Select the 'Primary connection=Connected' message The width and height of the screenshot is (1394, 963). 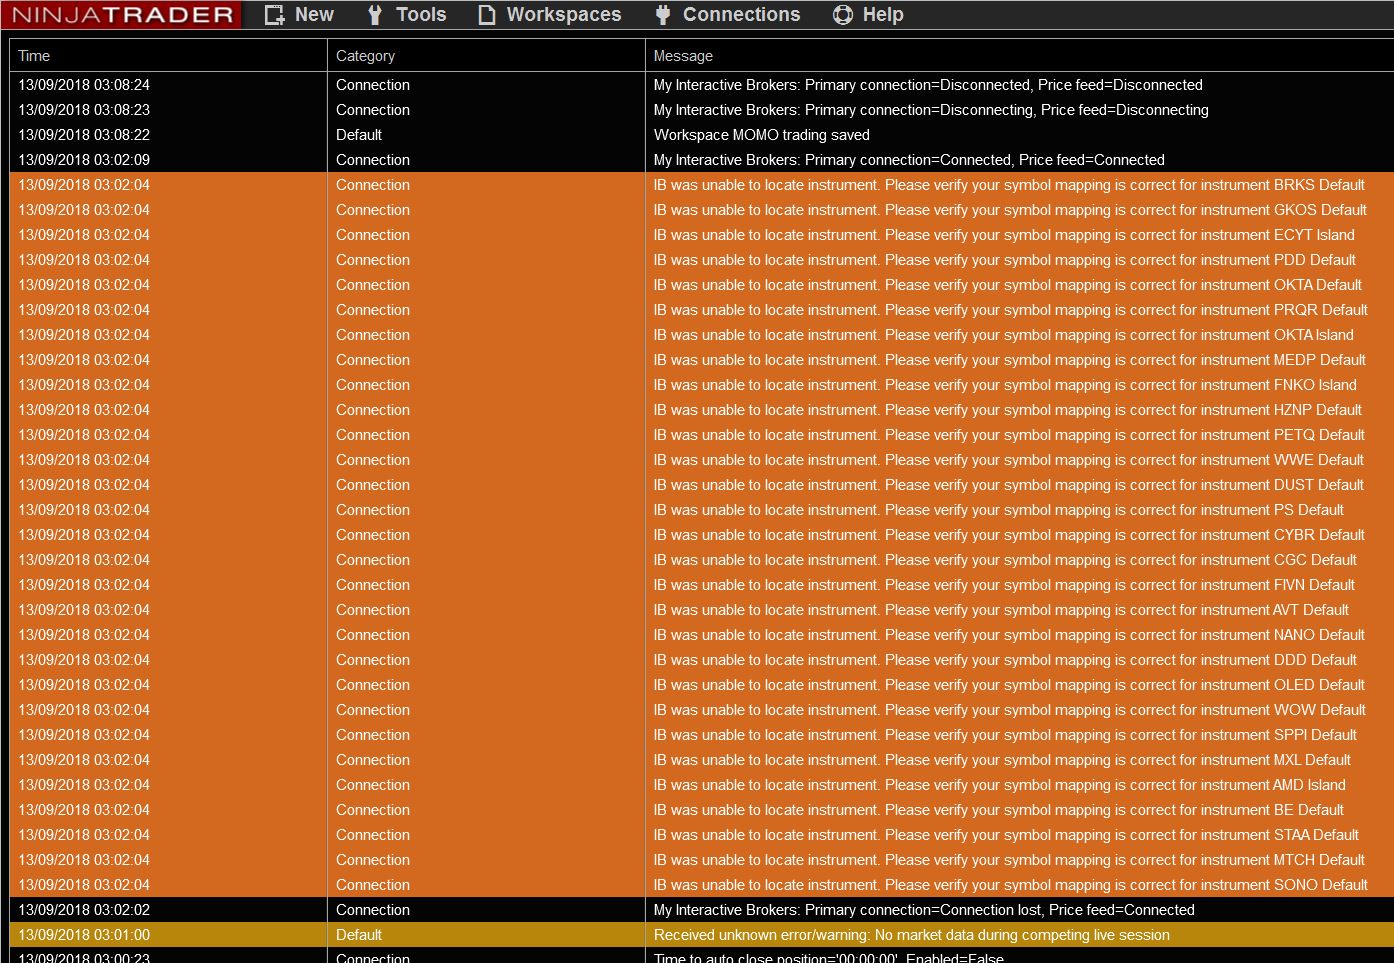point(909,160)
